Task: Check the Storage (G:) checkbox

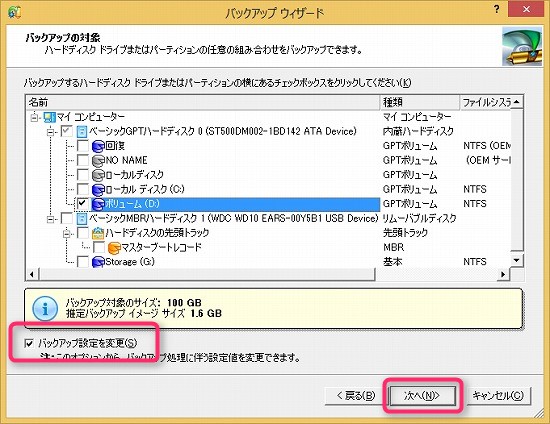Action: (83, 262)
